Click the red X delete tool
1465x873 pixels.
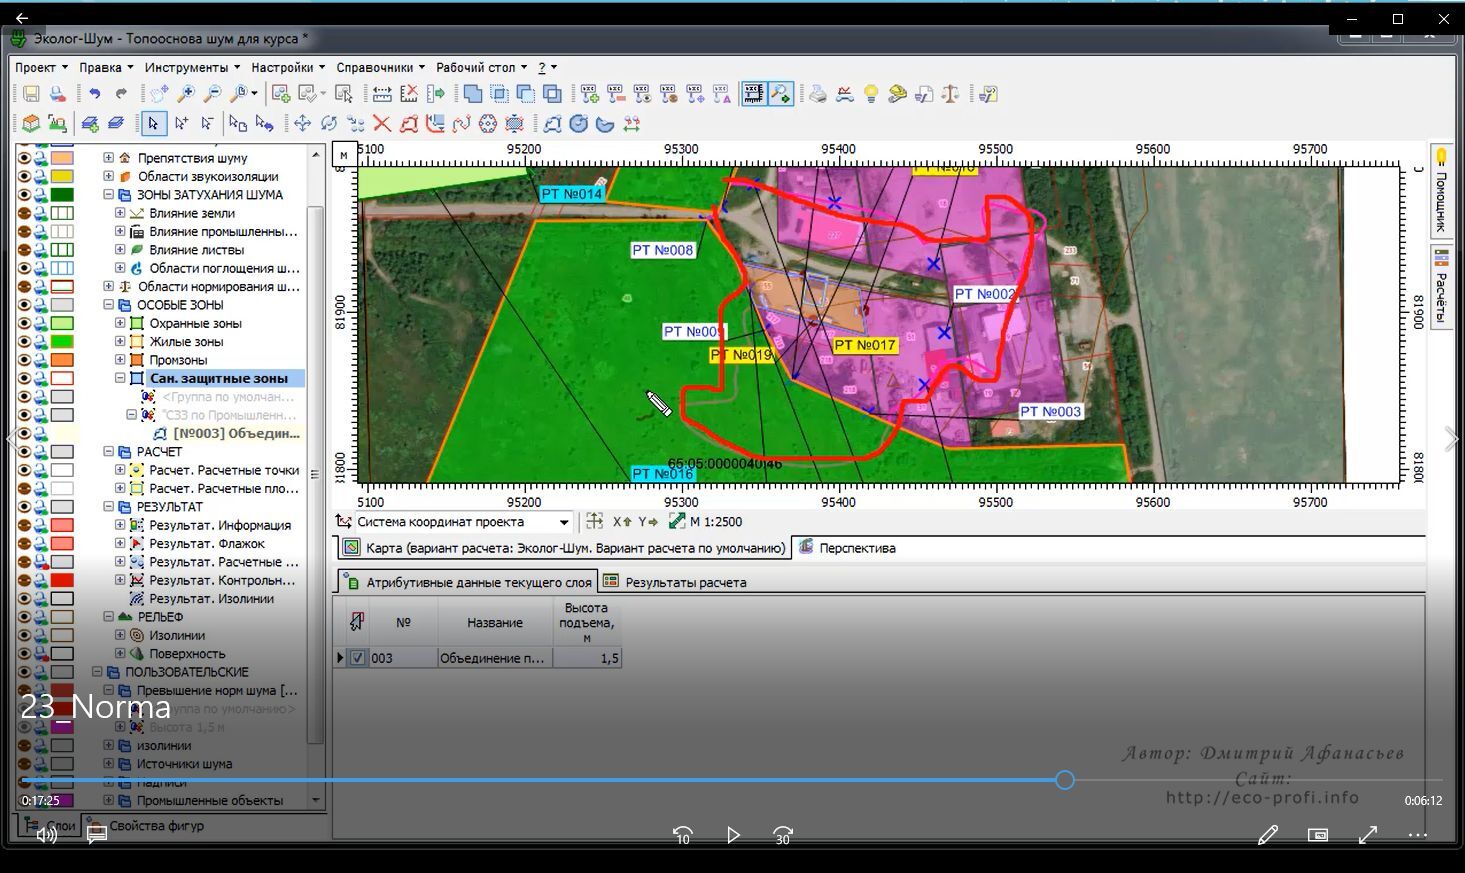(381, 124)
